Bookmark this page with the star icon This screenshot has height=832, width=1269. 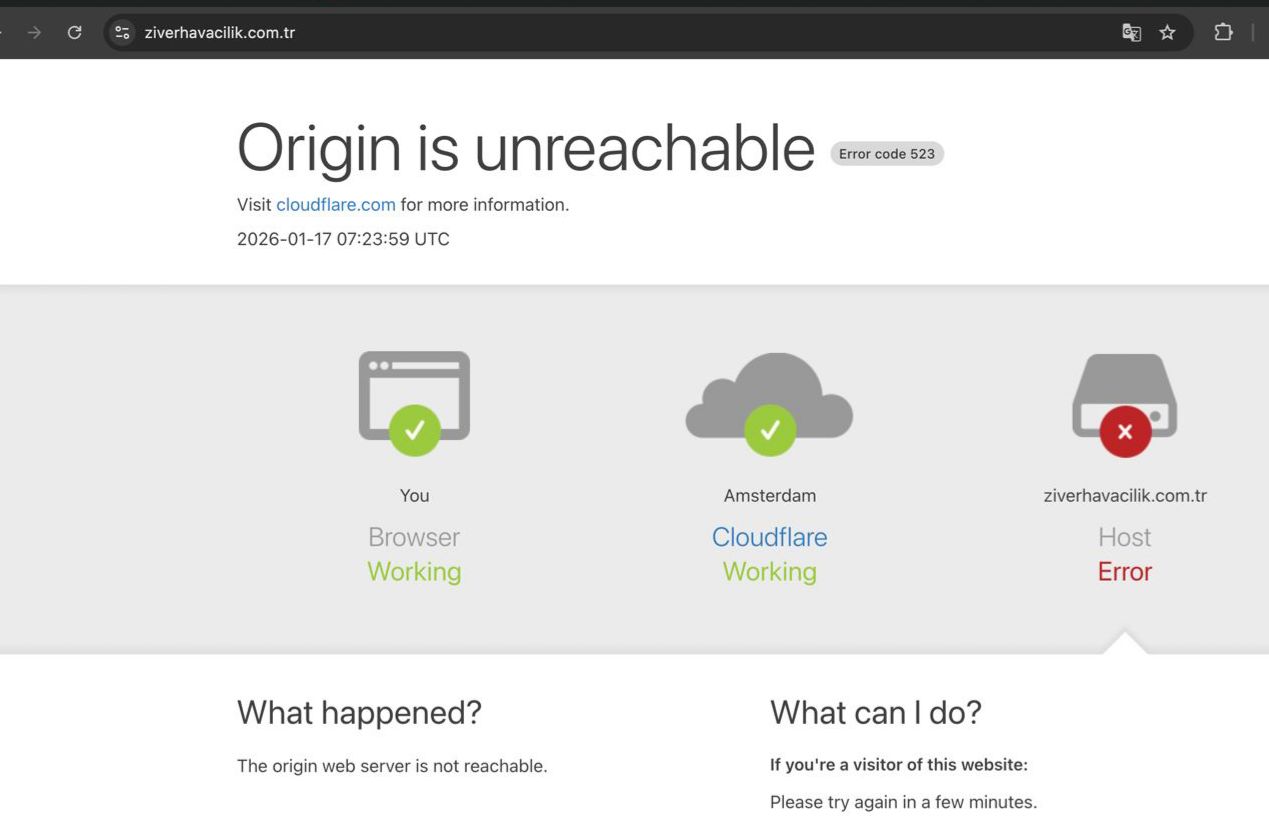point(1167,33)
